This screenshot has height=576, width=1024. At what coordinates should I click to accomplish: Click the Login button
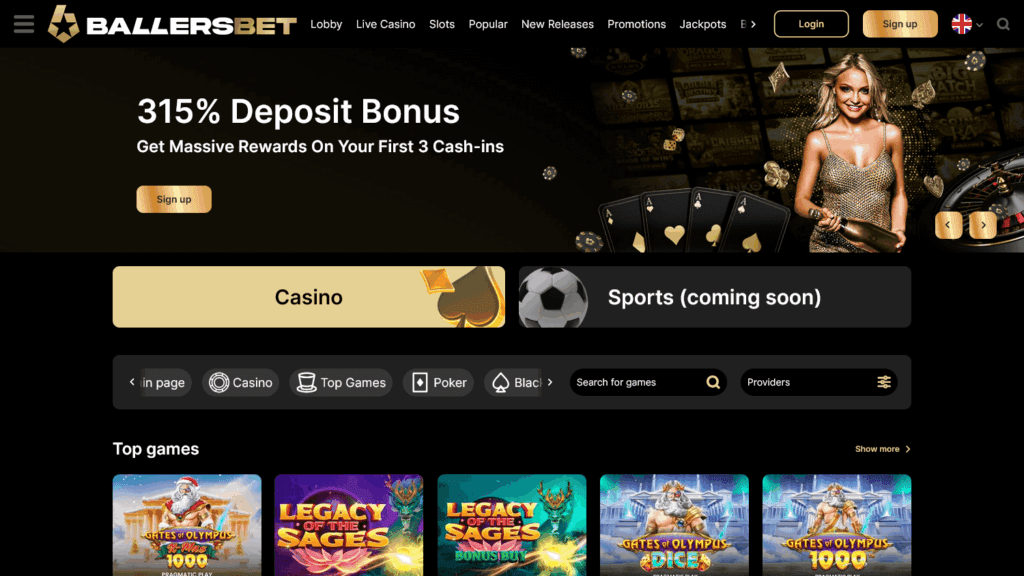click(811, 24)
